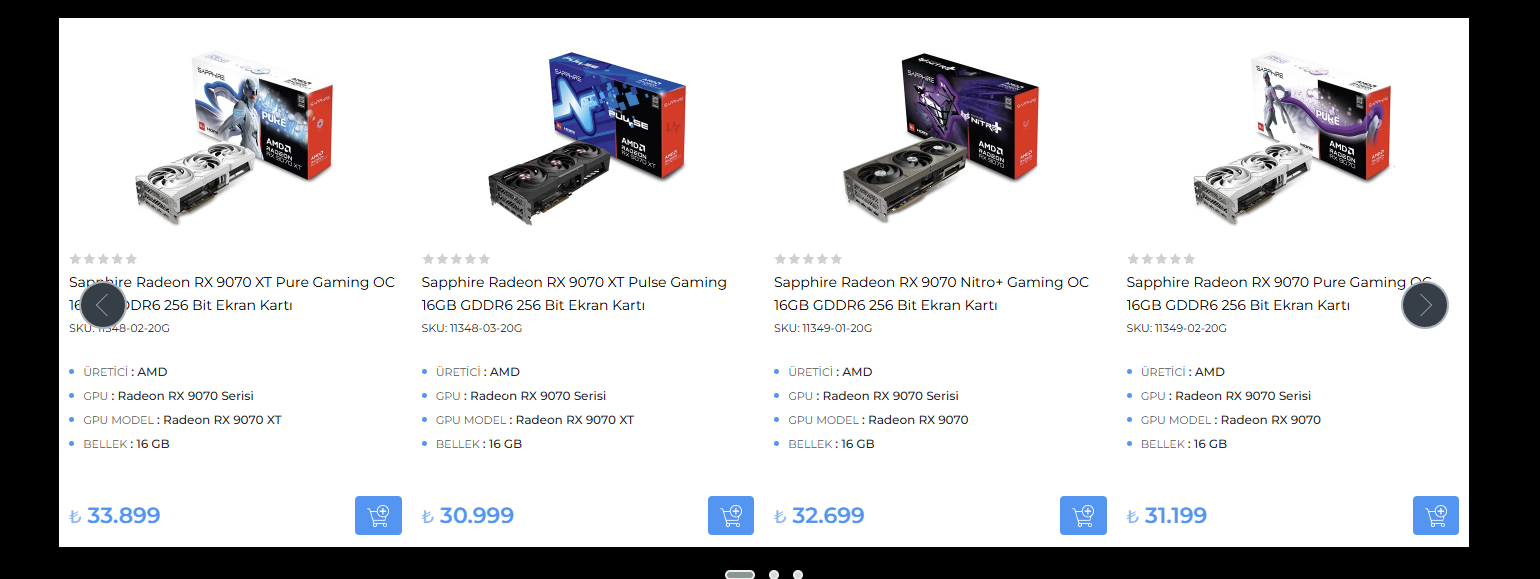Image resolution: width=1540 pixels, height=579 pixels.
Task: Add RX 9070 XT Pulse Gaming to cart
Action: [731, 516]
